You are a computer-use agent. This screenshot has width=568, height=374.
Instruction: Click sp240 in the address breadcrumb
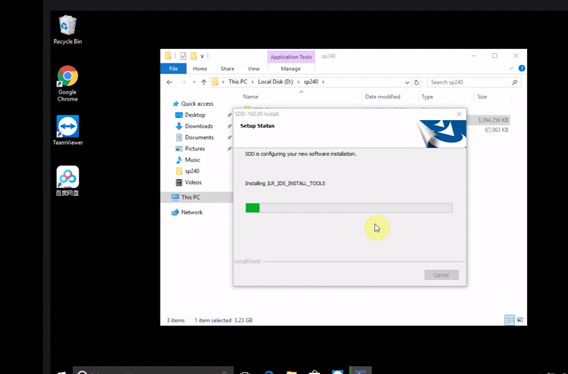(311, 82)
